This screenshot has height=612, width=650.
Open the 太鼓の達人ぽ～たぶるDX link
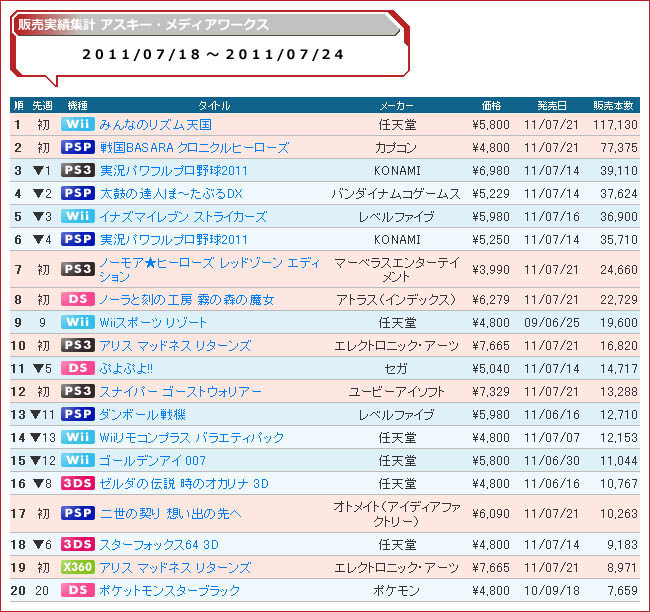click(x=171, y=194)
